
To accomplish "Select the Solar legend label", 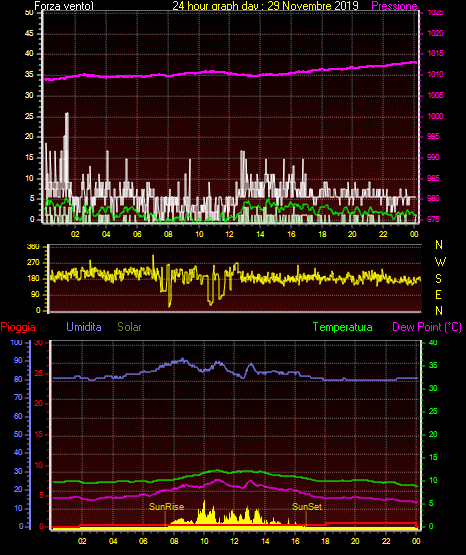I will (129, 327).
